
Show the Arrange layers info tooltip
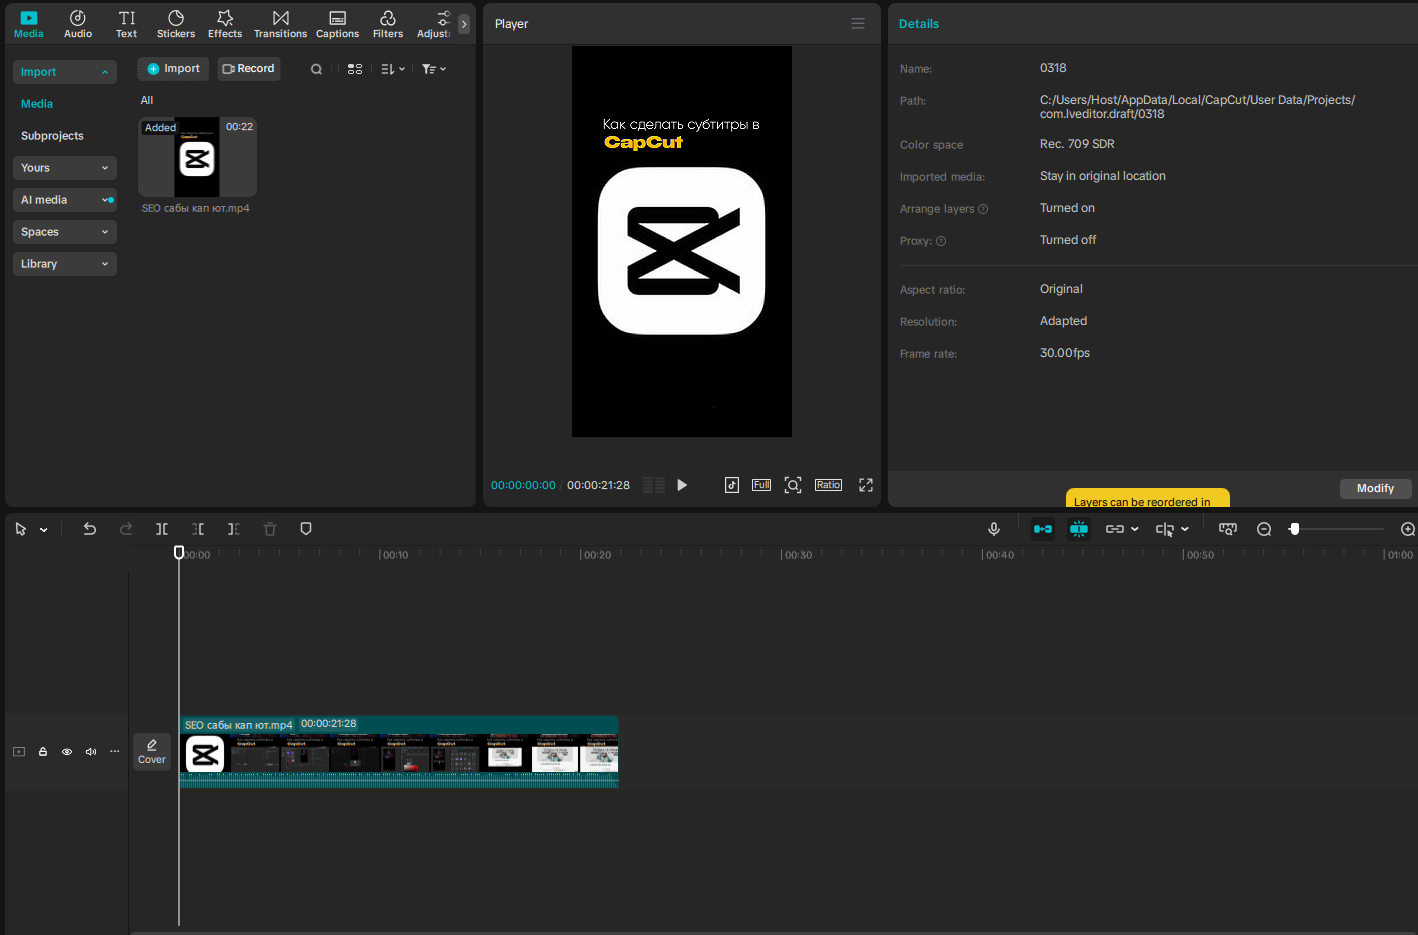[983, 209]
